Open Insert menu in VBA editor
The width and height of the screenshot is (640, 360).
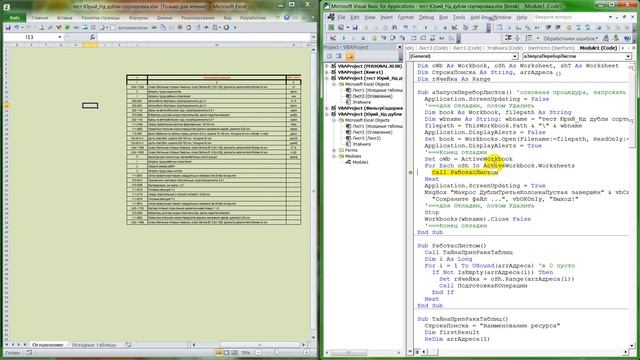click(387, 17)
